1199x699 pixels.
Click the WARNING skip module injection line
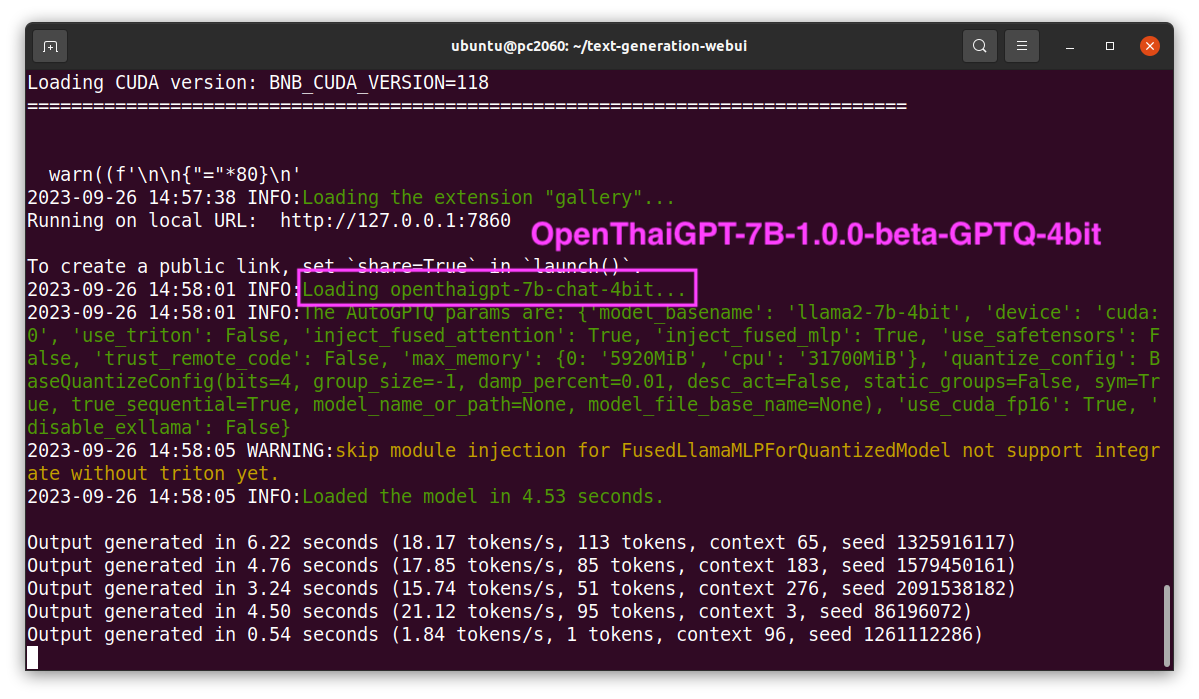tap(593, 451)
